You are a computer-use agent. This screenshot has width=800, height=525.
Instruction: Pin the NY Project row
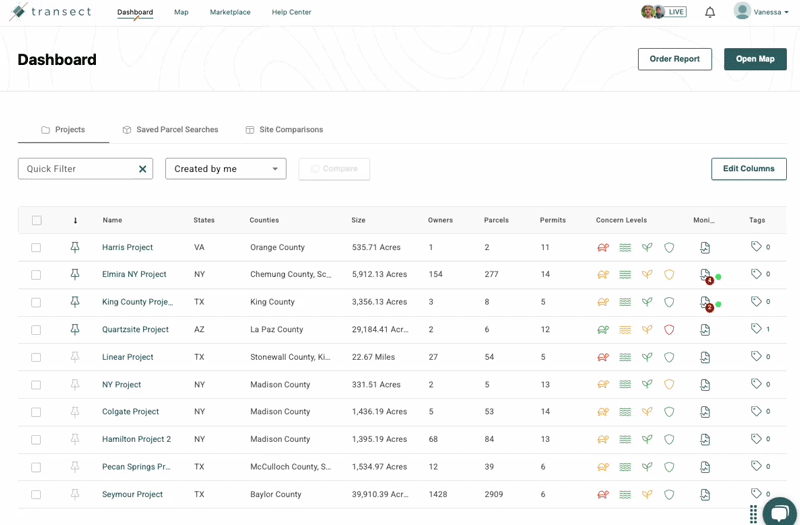75,385
